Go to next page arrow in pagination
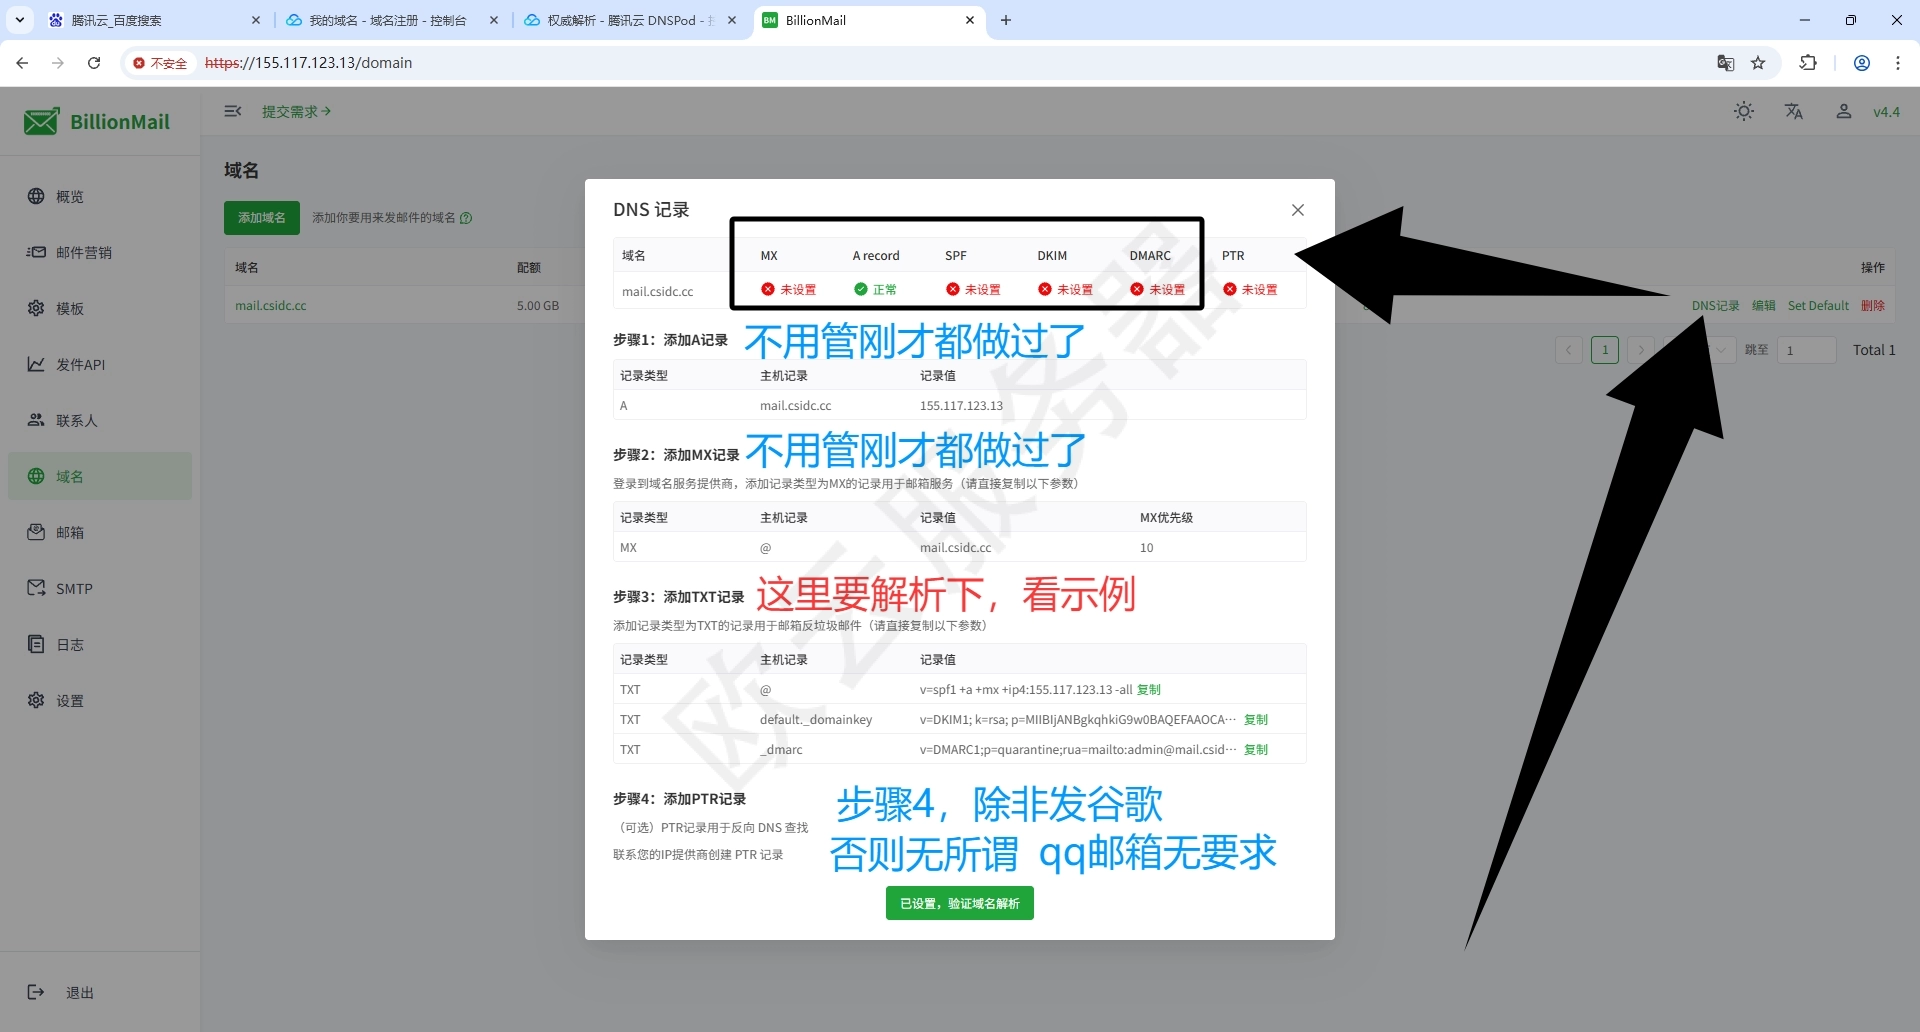Image resolution: width=1920 pixels, height=1032 pixels. 1641,350
